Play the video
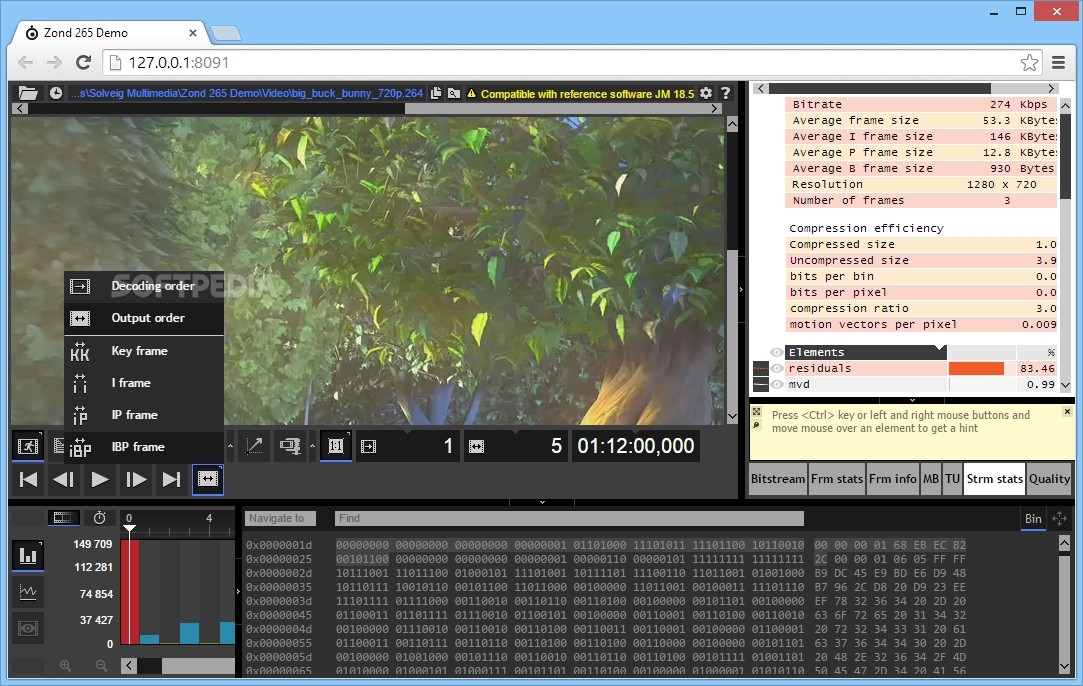 point(99,479)
